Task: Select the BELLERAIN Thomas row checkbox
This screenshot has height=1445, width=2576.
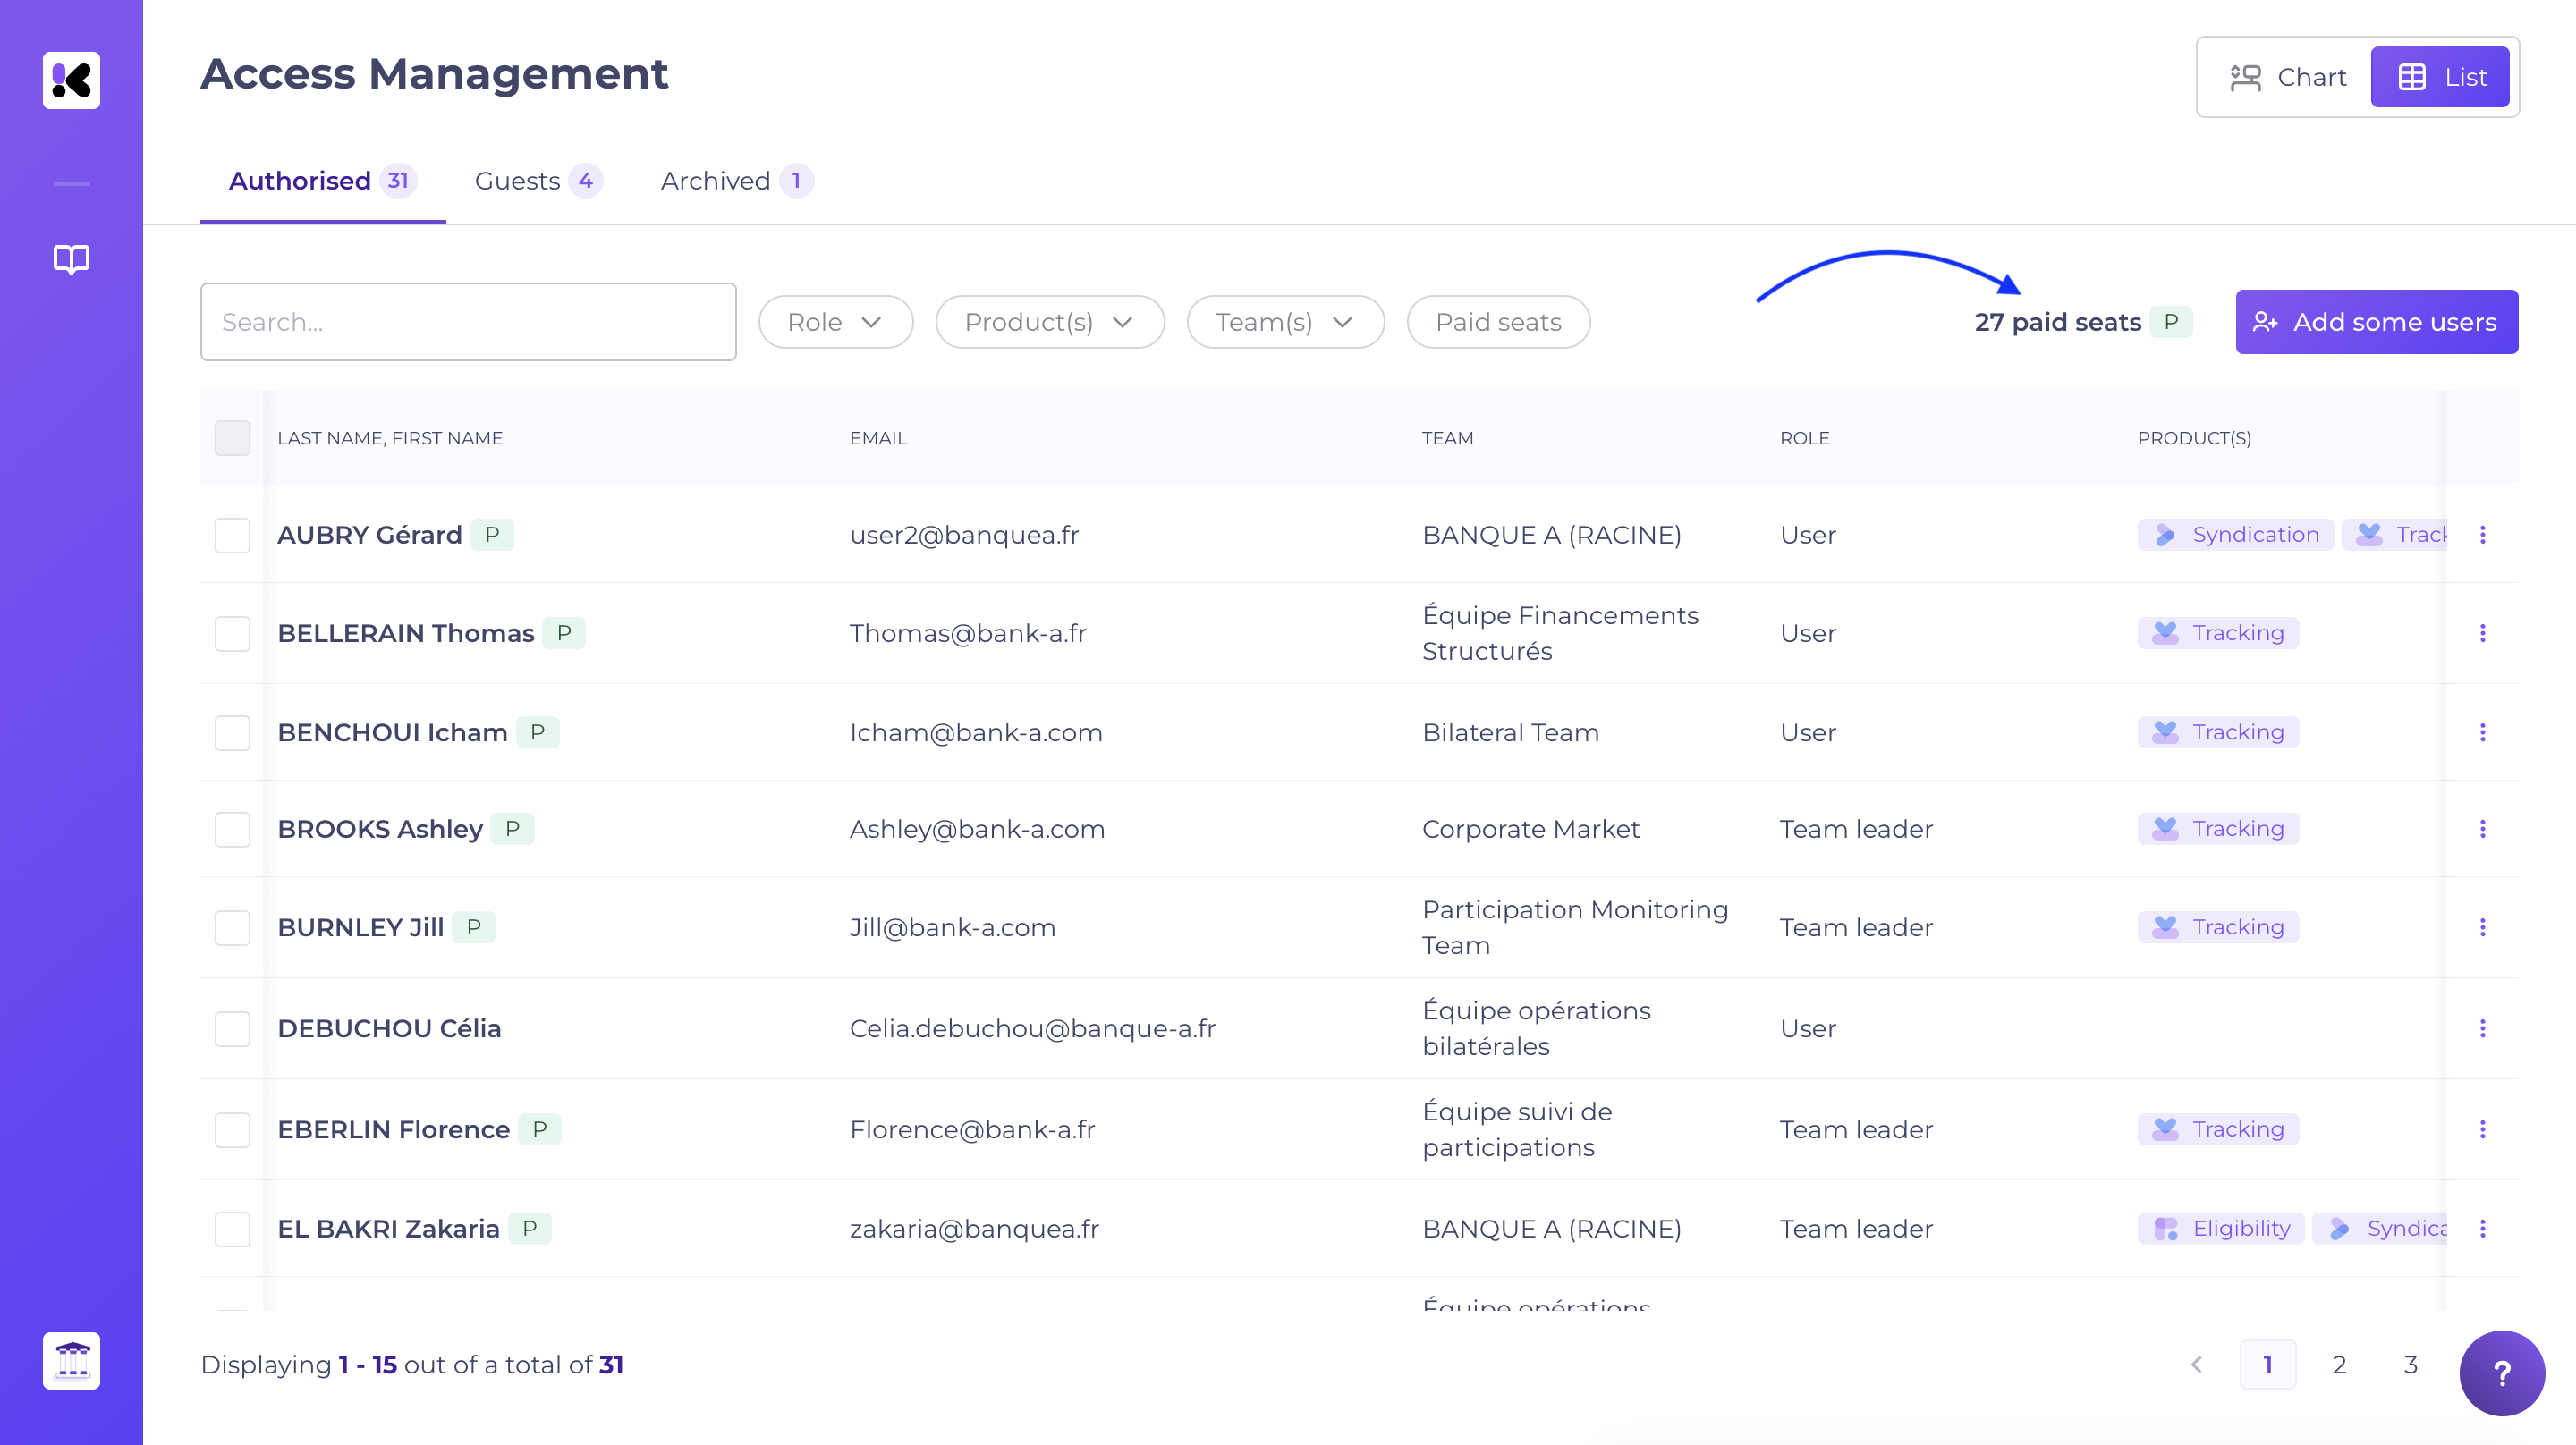Action: (232, 633)
